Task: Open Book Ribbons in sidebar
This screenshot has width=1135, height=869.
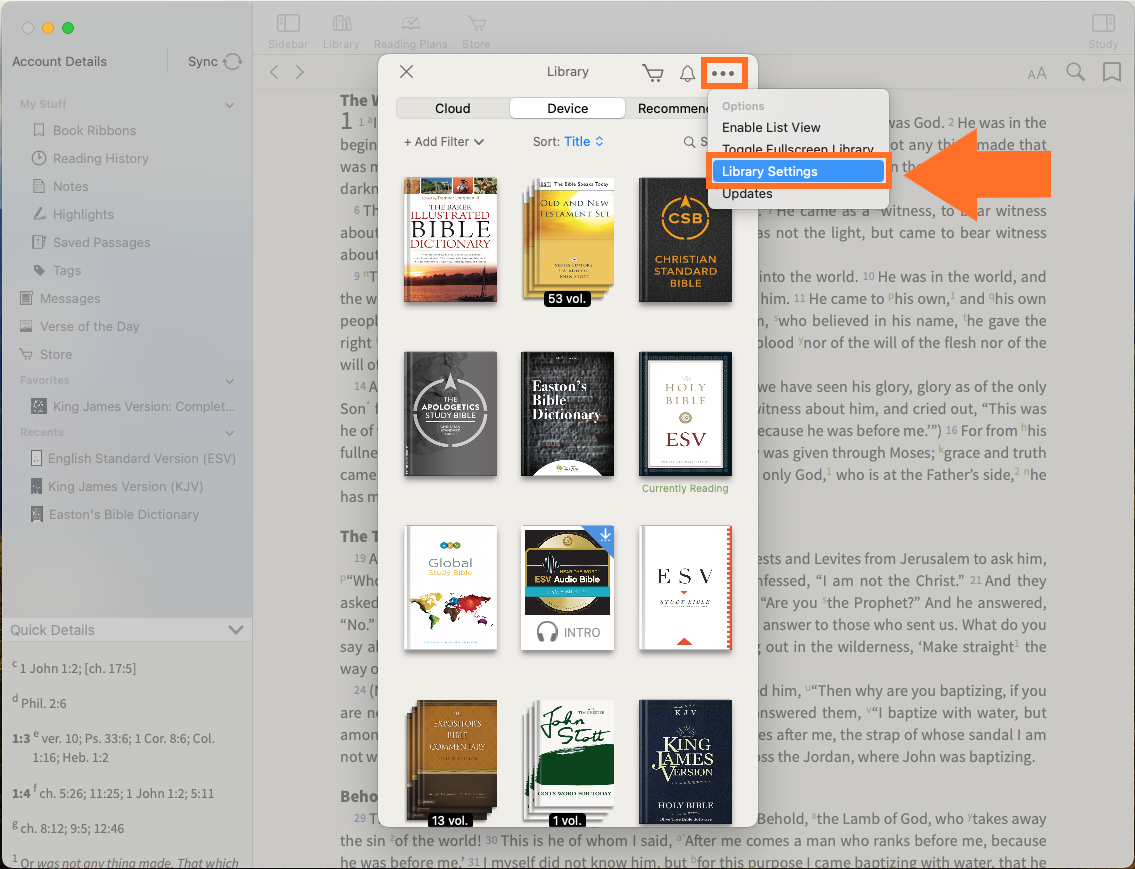Action: pyautogui.click(x=94, y=130)
